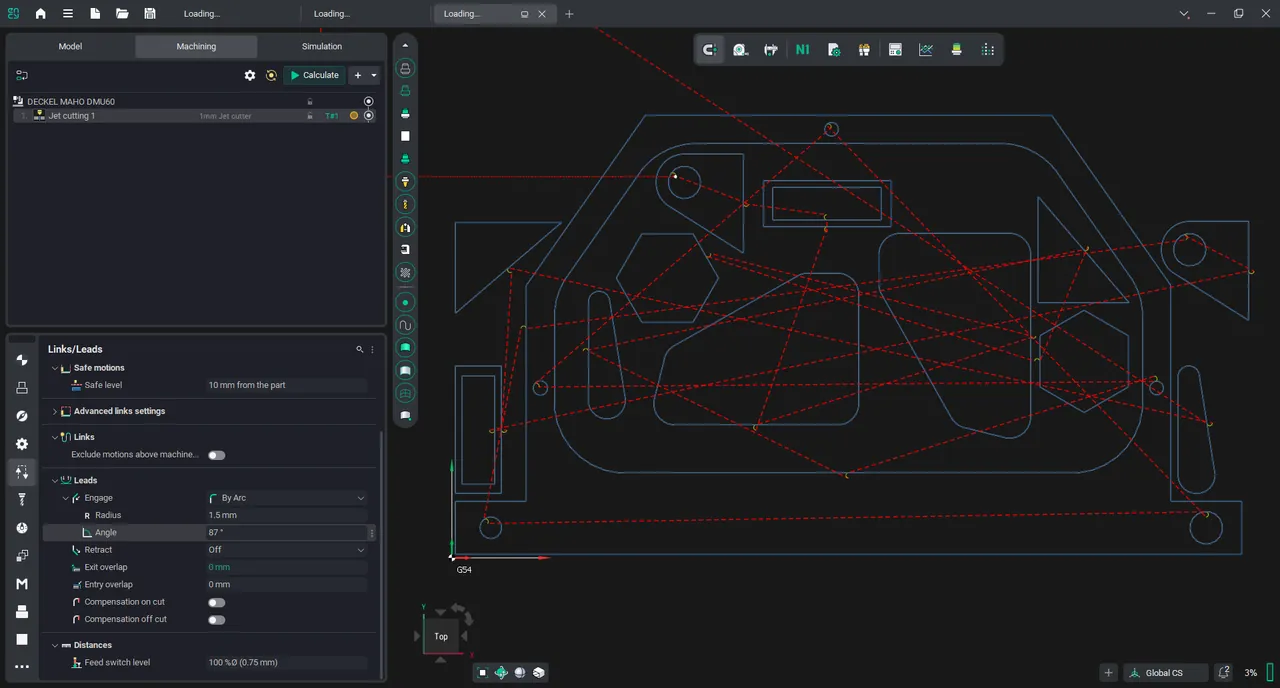Click the gear icon beside the Calculate button
Viewport: 1280px width, 688px height.
coord(250,75)
